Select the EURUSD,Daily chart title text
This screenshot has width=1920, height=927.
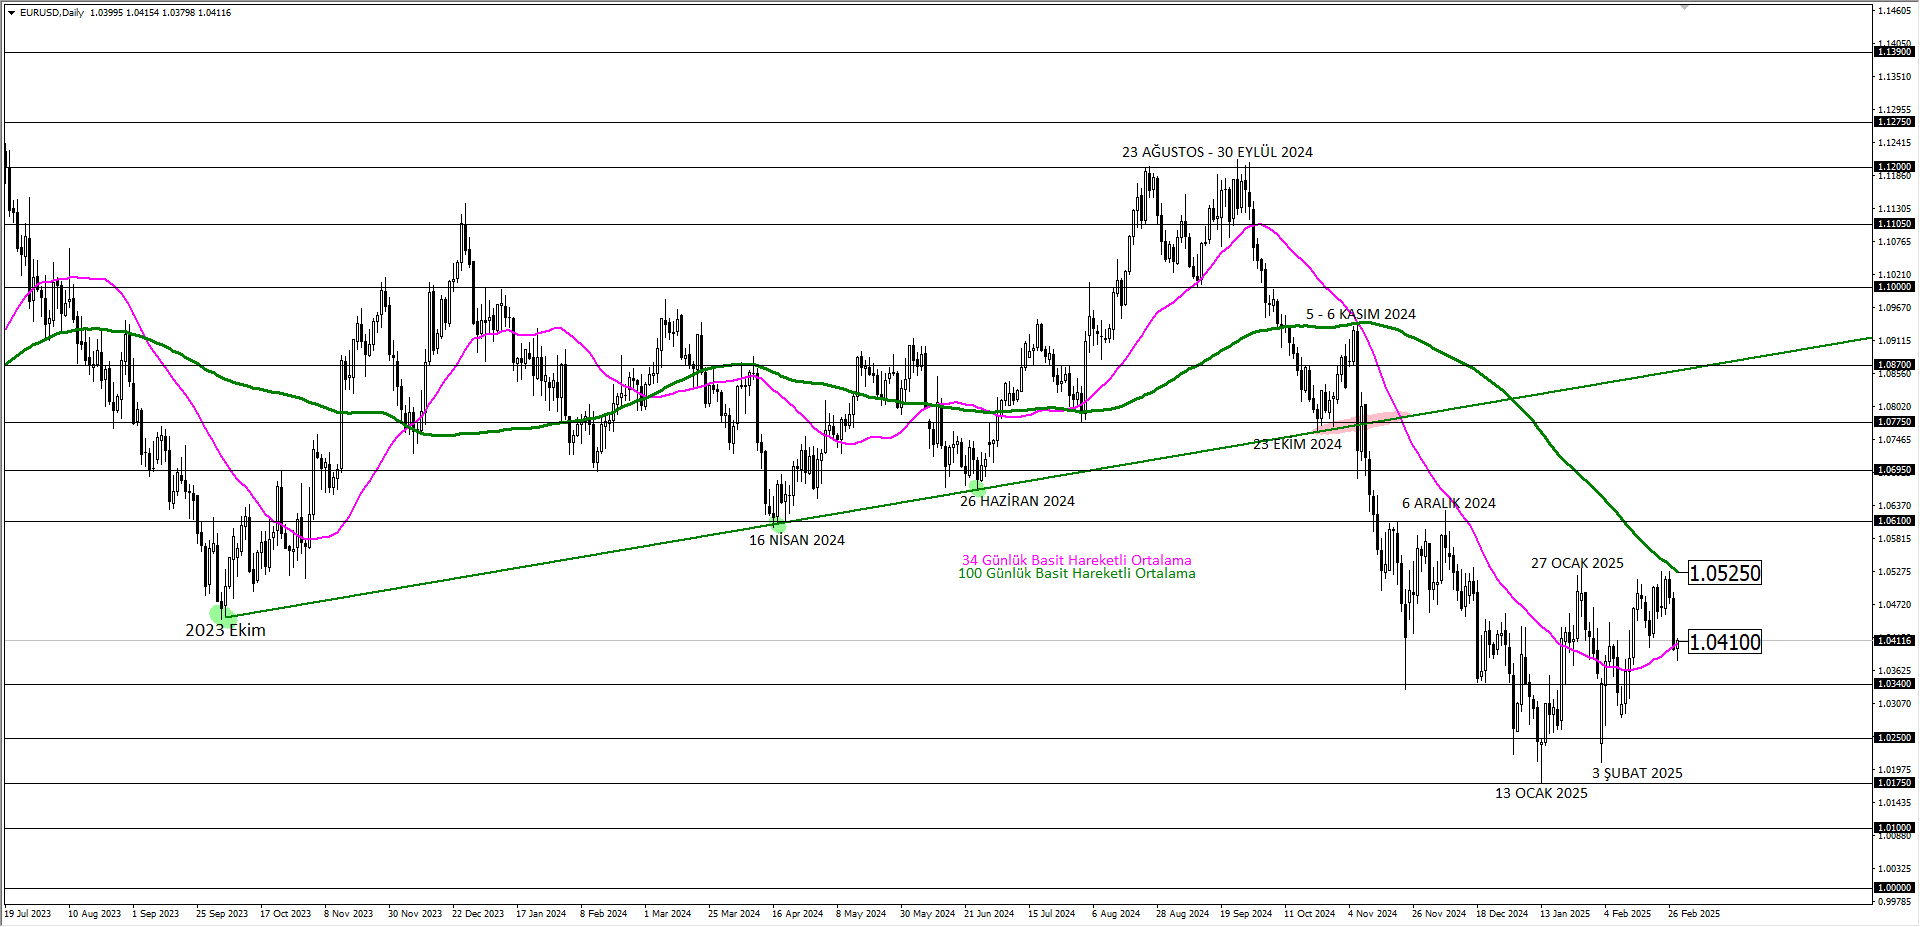tap(52, 13)
